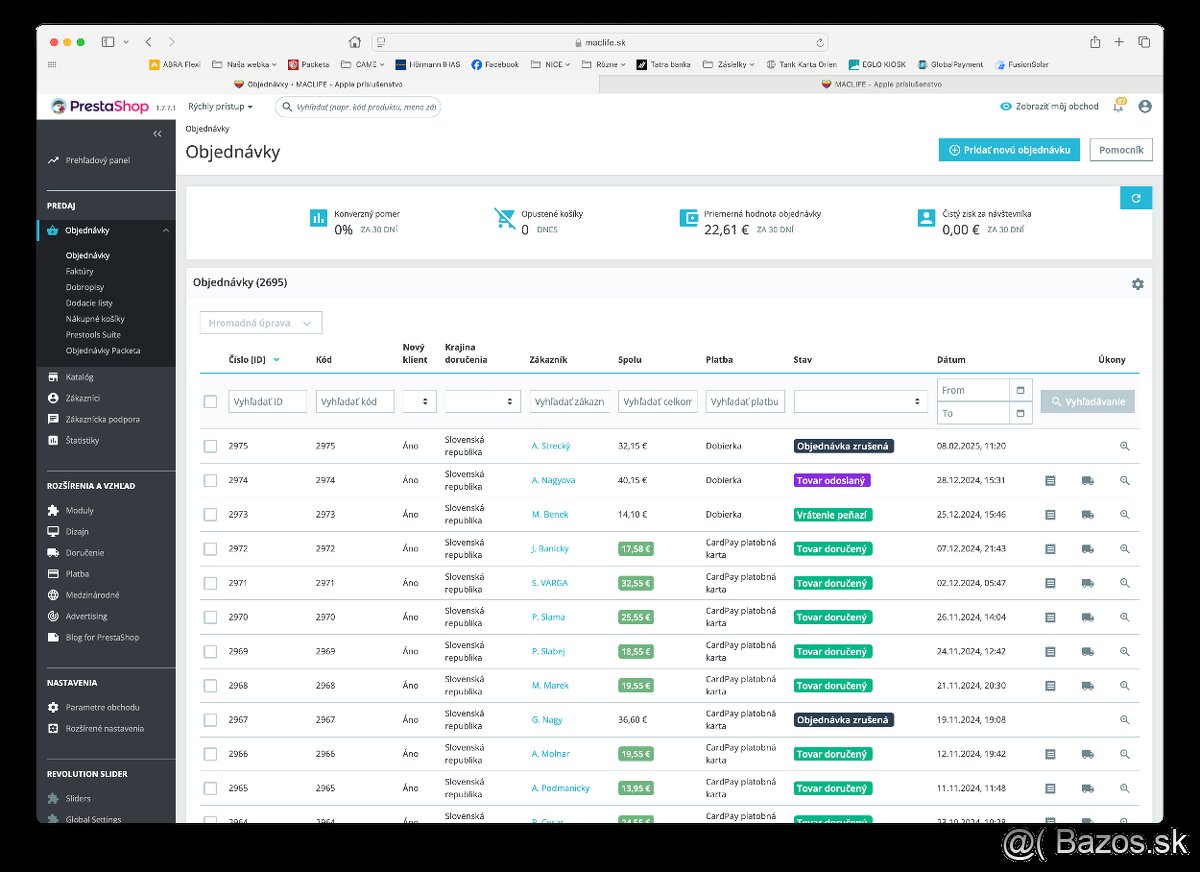Open the Rýchly prístup dropdown

(220, 107)
